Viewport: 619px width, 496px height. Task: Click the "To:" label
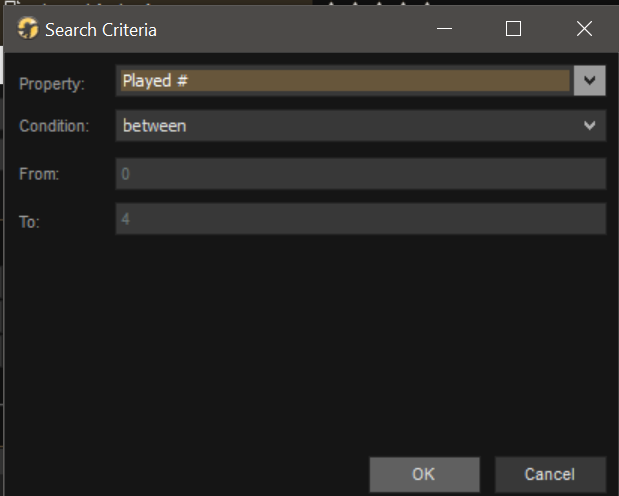(29, 221)
